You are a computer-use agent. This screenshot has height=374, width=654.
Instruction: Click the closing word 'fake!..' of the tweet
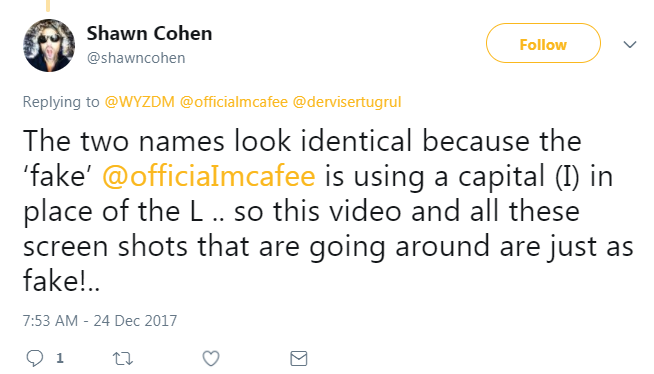(x=61, y=280)
